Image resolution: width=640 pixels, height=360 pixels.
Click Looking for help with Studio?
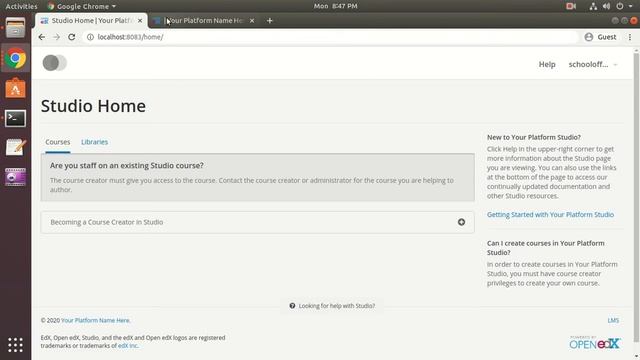coord(337,306)
